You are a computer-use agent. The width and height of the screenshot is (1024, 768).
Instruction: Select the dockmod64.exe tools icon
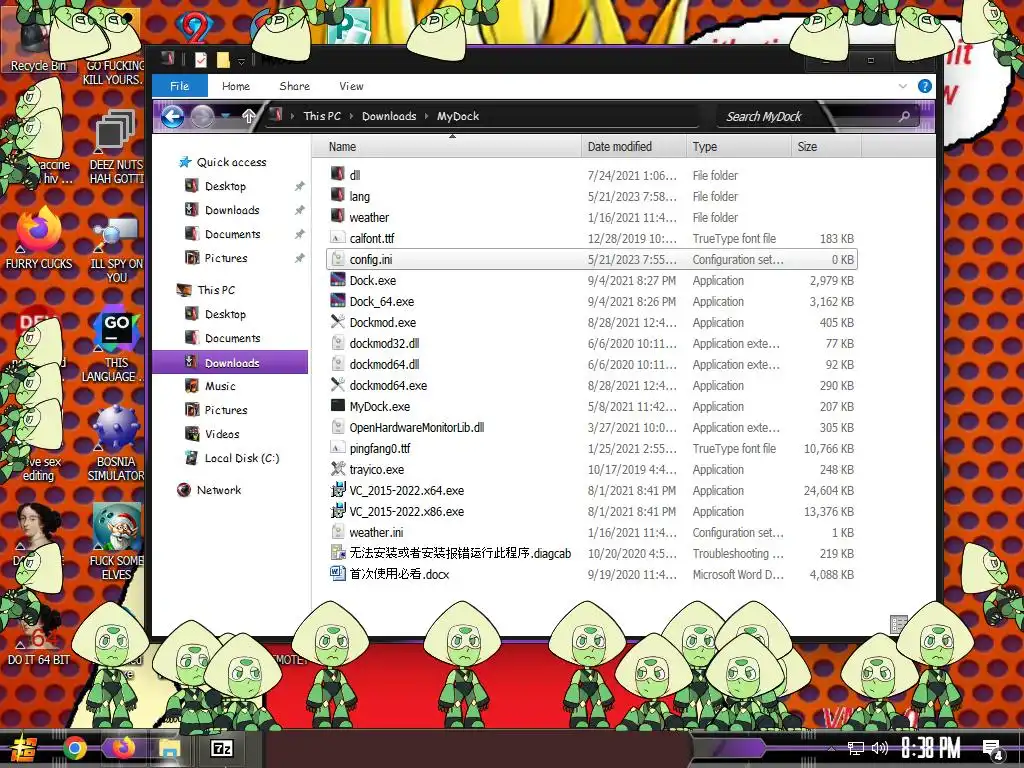pyautogui.click(x=338, y=385)
